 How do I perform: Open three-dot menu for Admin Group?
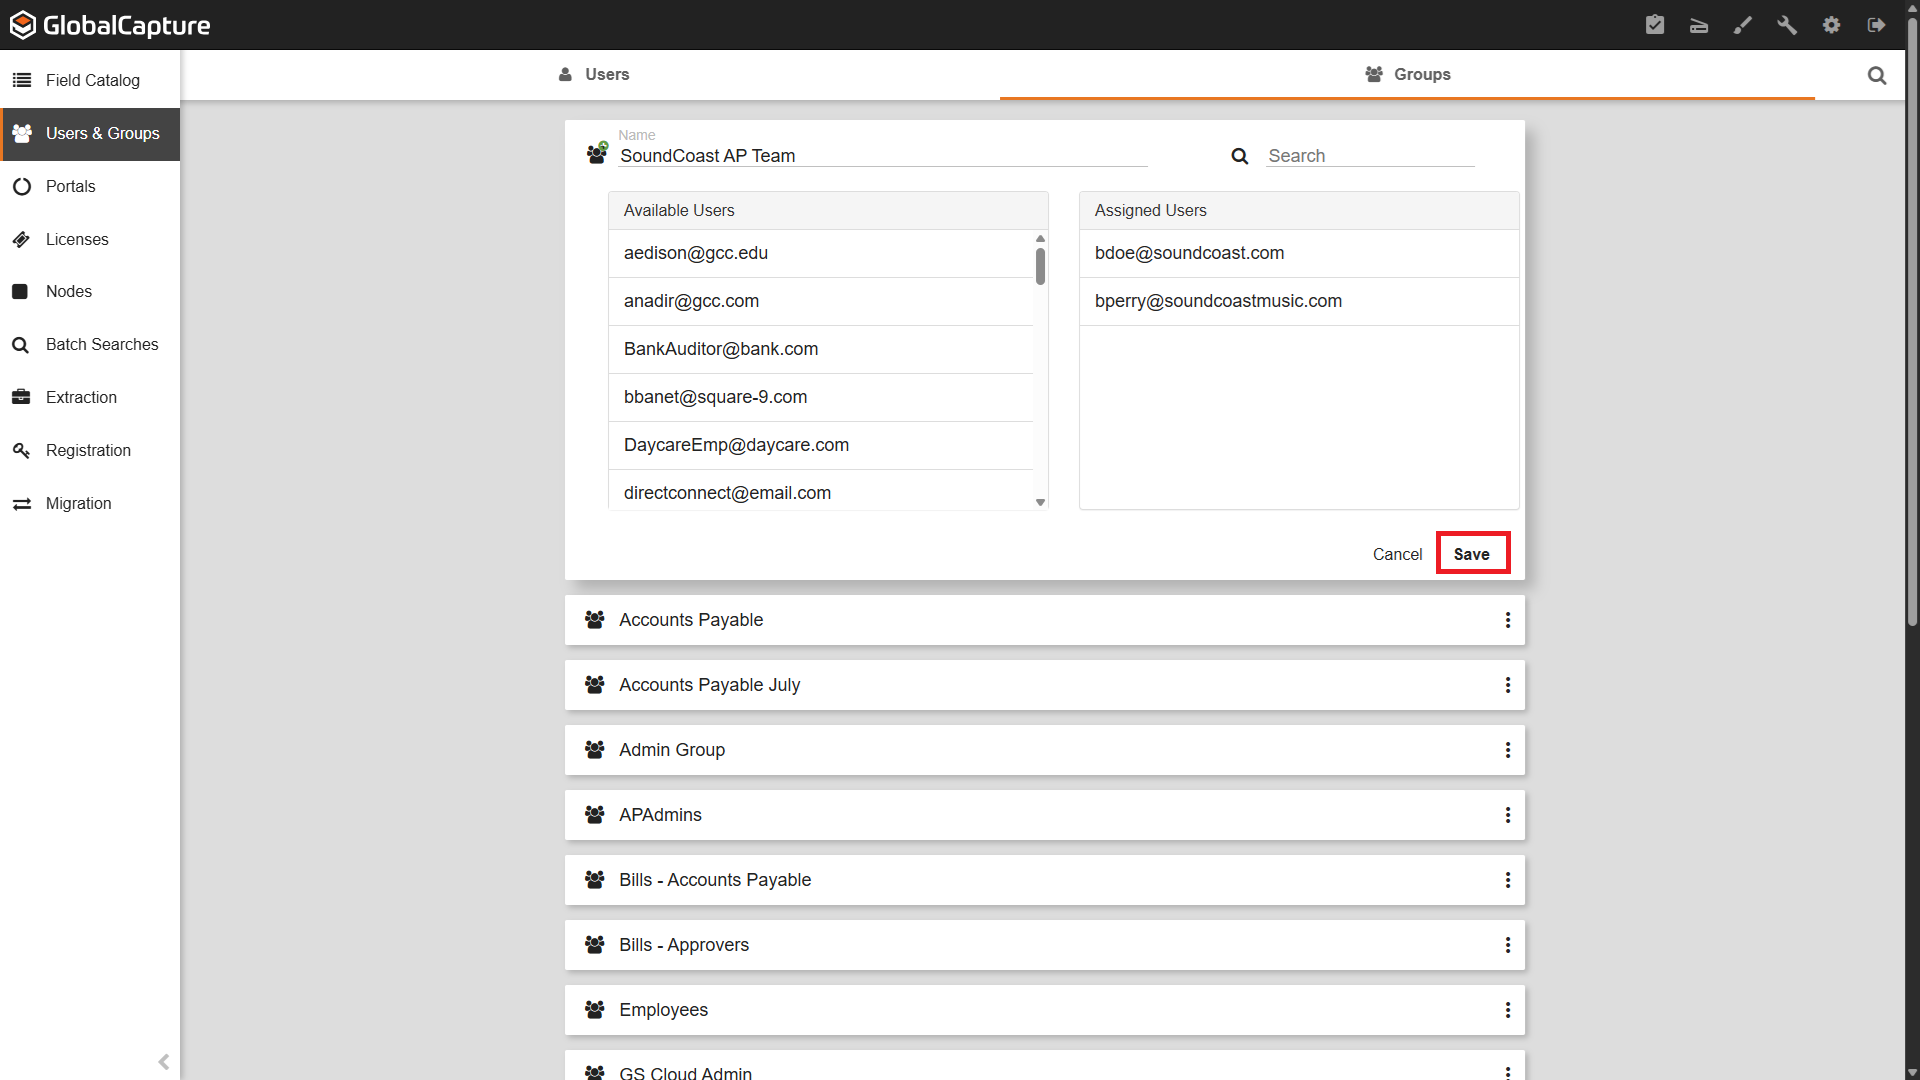point(1508,750)
